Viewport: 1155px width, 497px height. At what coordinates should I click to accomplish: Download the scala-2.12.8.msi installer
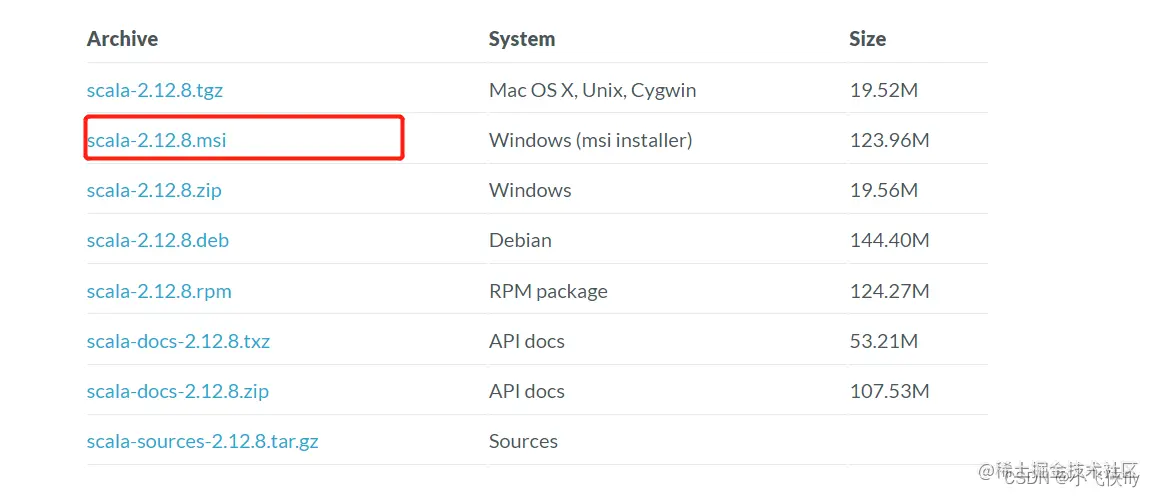[157, 140]
